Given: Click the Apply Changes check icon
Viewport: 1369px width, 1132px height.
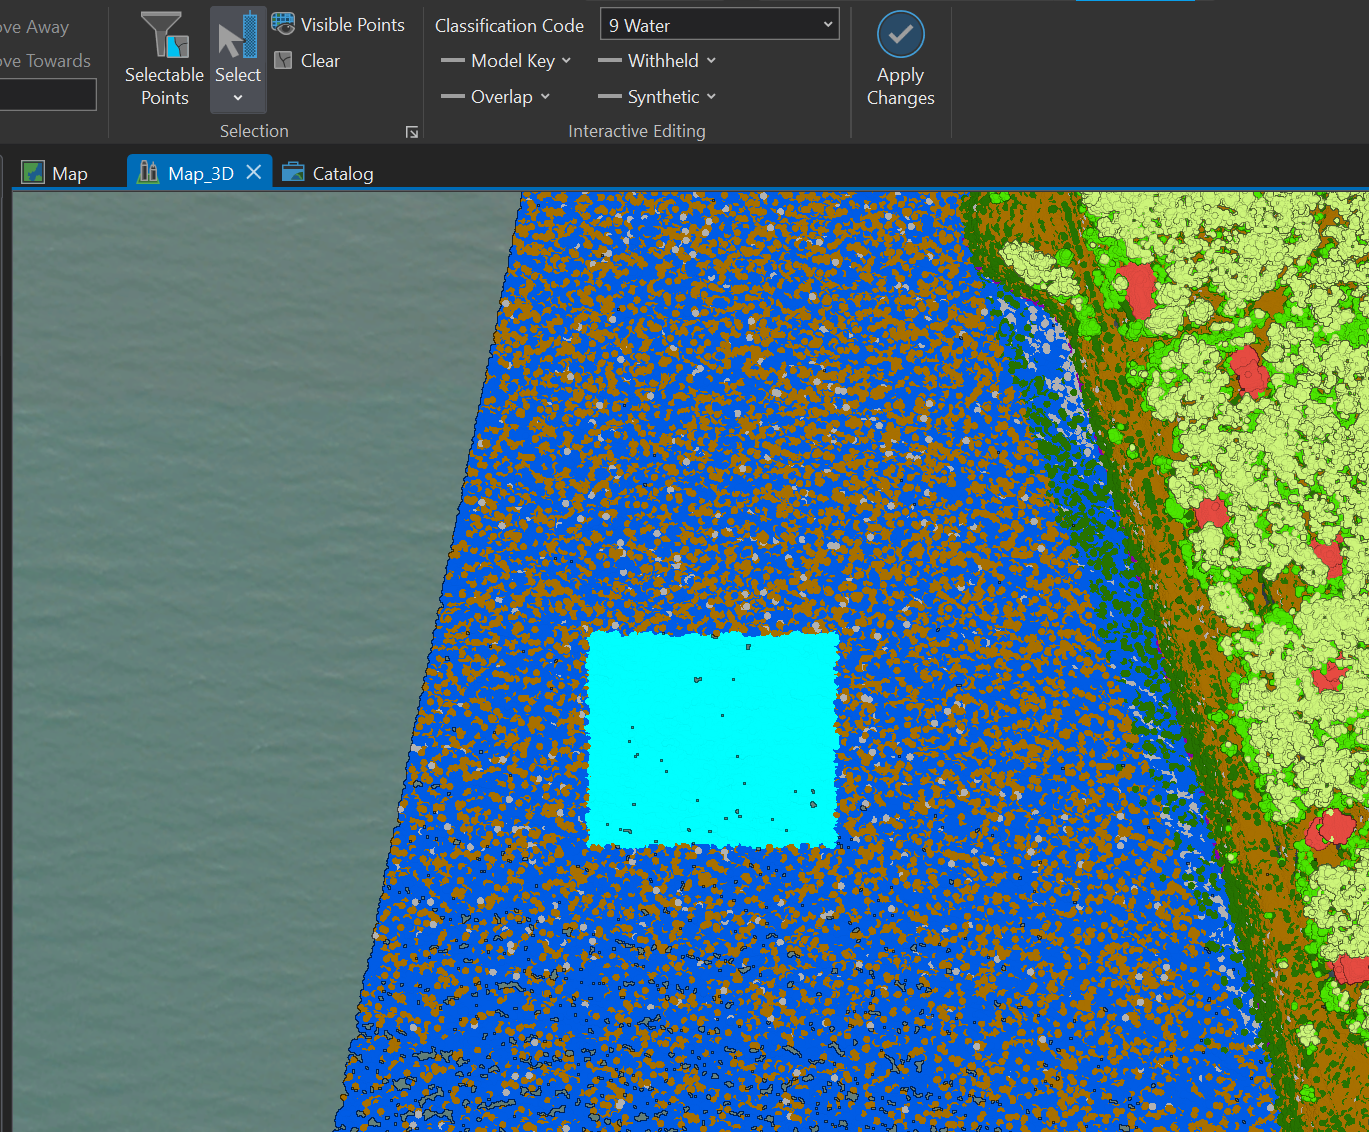Looking at the screenshot, I should [899, 33].
